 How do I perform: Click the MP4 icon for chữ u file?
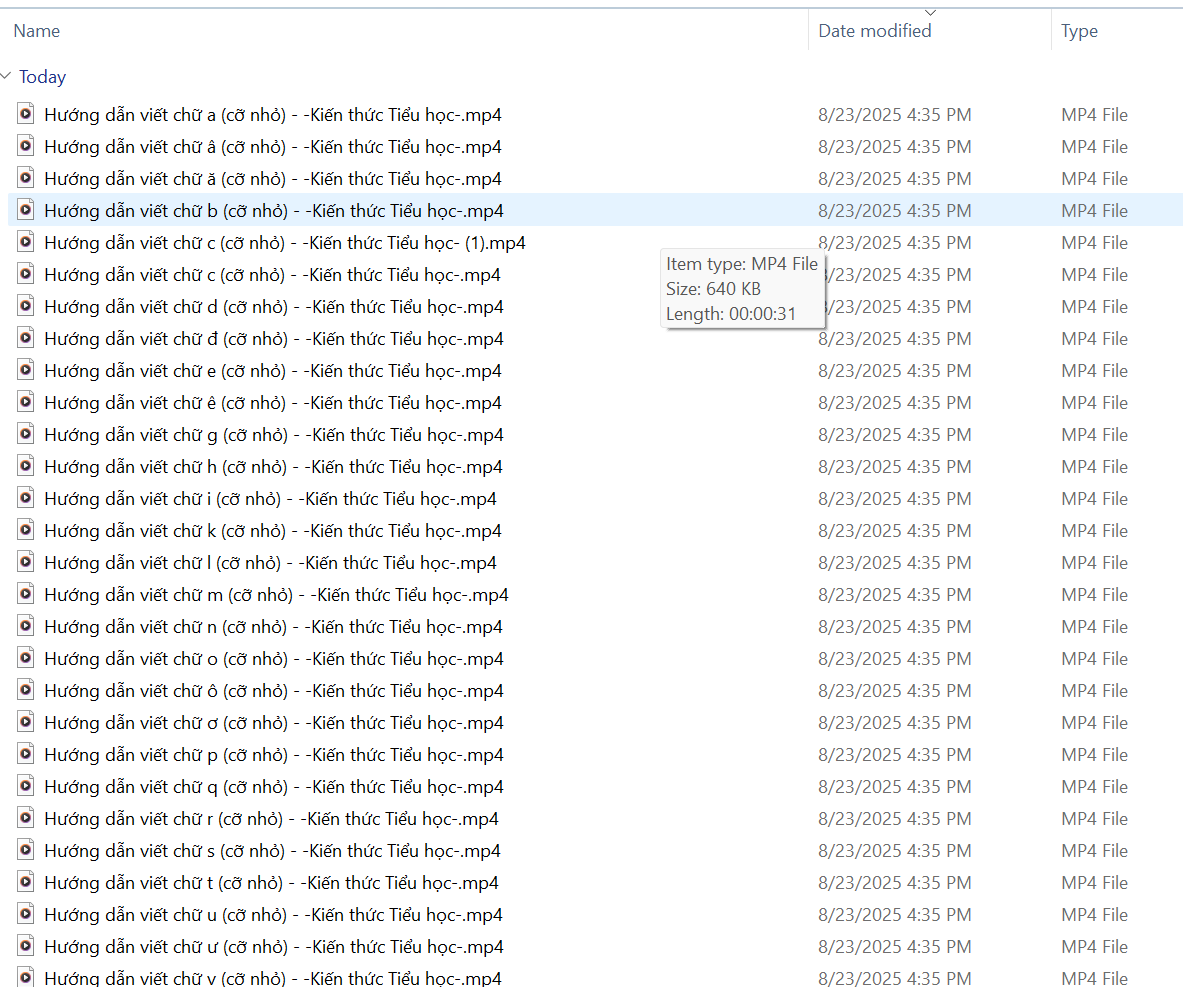click(x=26, y=914)
